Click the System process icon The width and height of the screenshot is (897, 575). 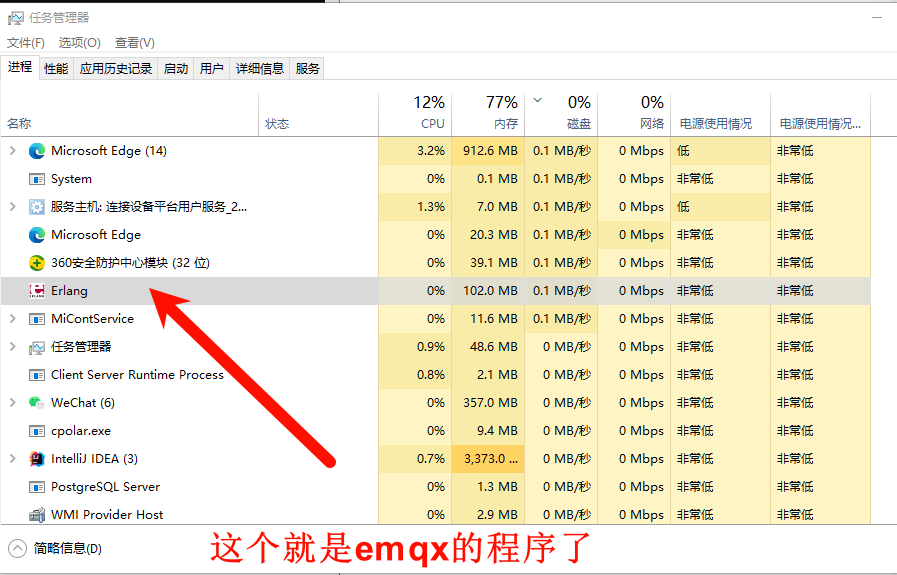[37, 179]
